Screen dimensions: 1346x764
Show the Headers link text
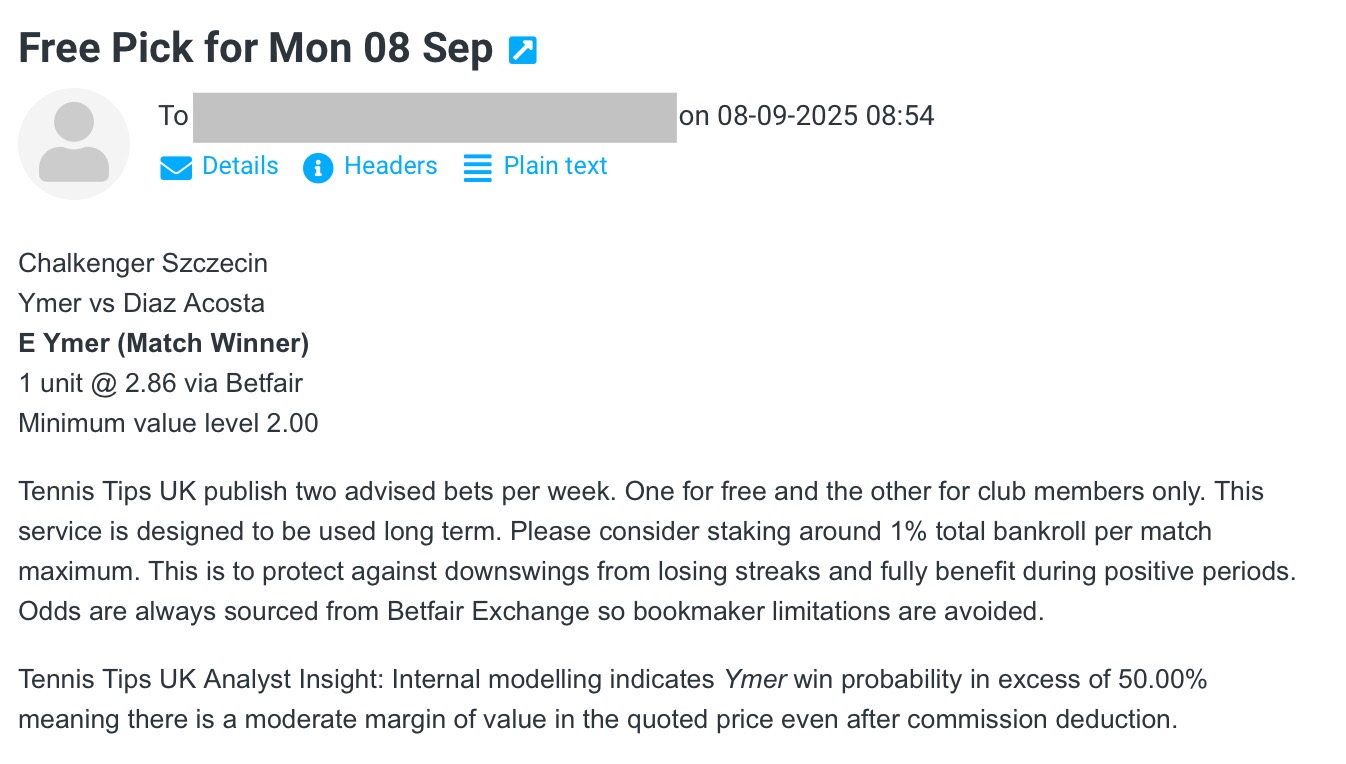pyautogui.click(x=390, y=166)
